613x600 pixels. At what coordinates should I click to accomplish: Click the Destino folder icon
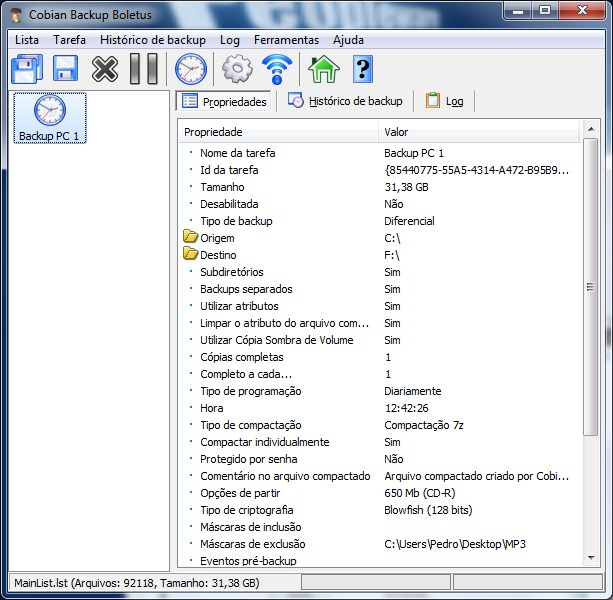coord(190,253)
